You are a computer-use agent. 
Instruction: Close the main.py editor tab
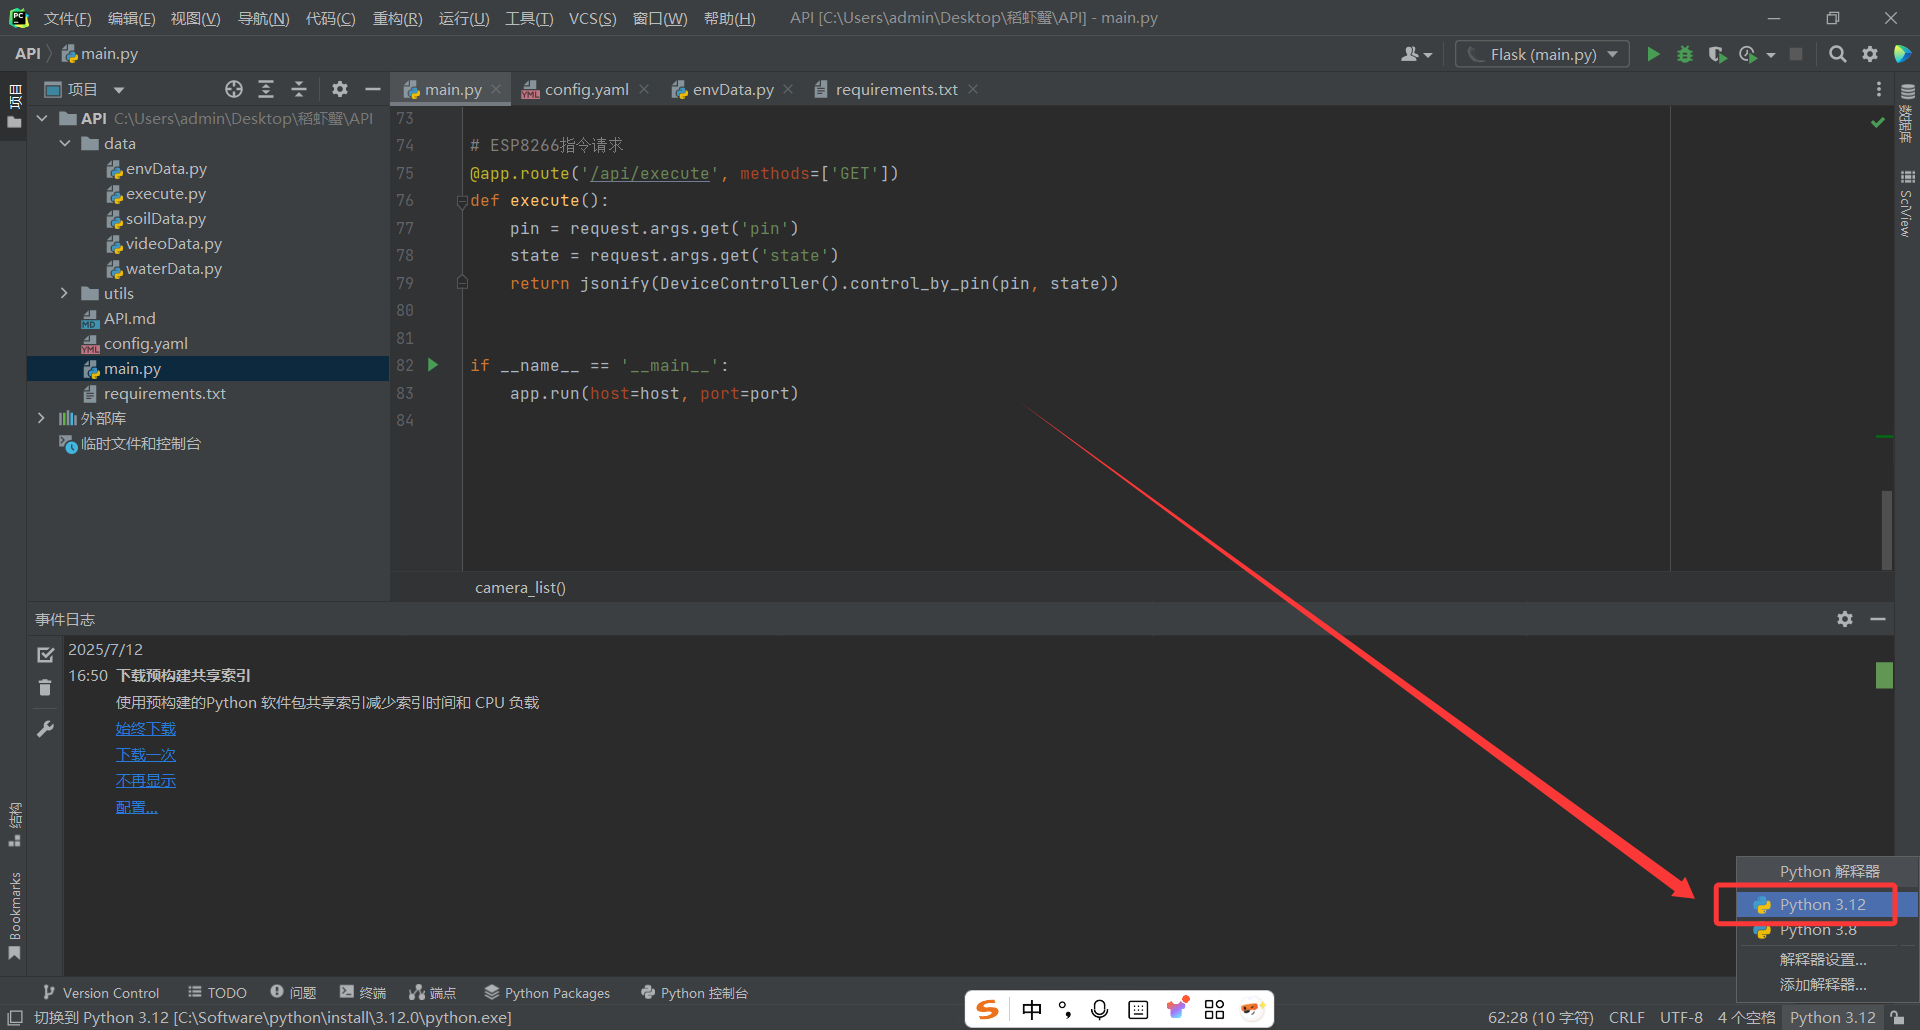pyautogui.click(x=496, y=89)
